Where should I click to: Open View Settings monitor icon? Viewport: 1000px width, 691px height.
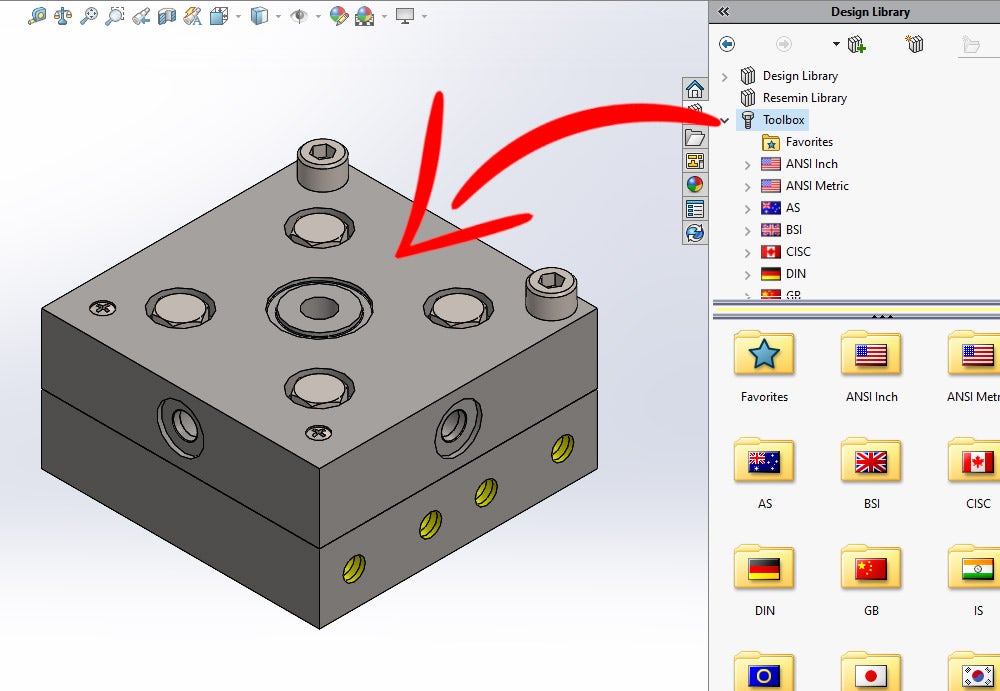pyautogui.click(x=405, y=16)
